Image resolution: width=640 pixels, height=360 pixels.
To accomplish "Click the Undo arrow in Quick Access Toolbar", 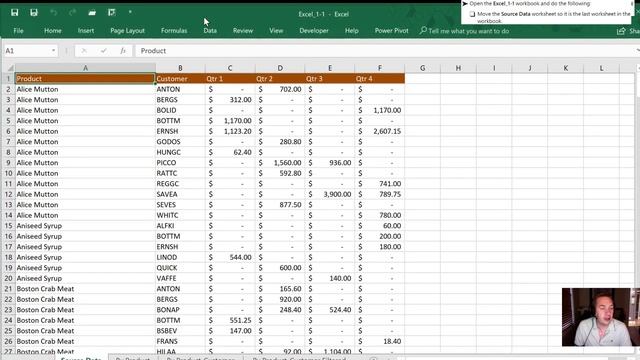I will [x=53, y=13].
